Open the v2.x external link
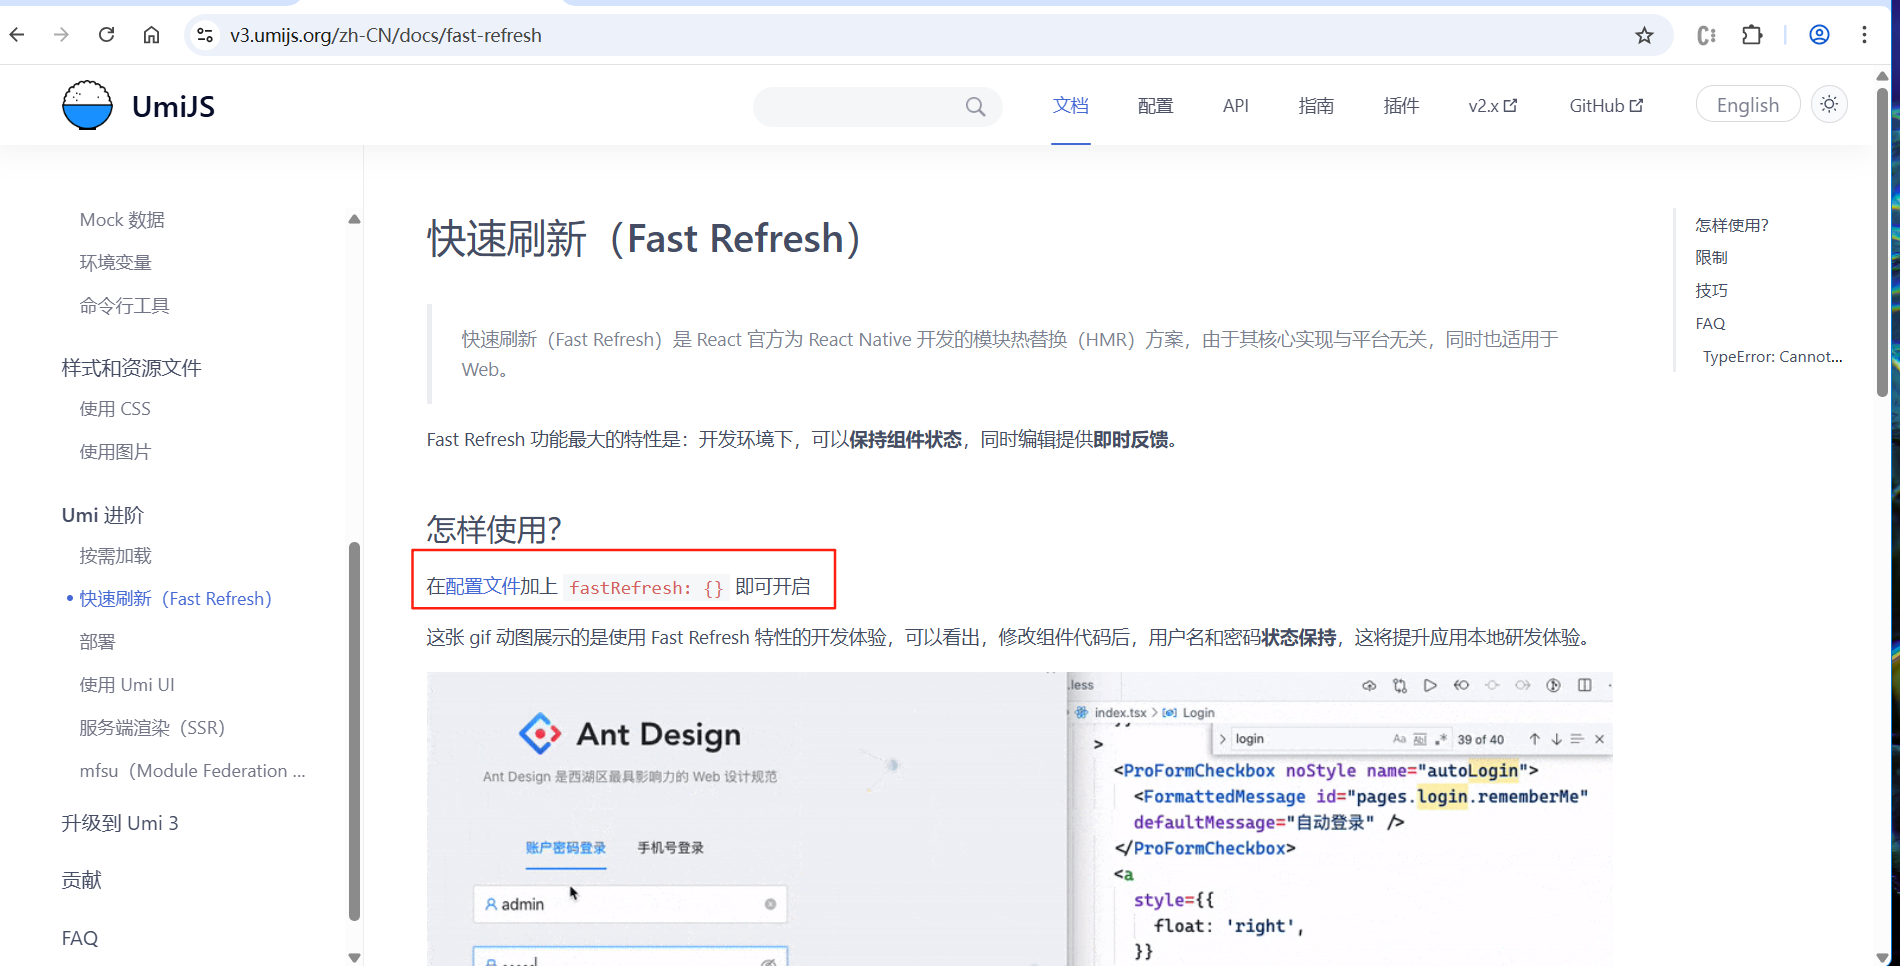 [1492, 106]
